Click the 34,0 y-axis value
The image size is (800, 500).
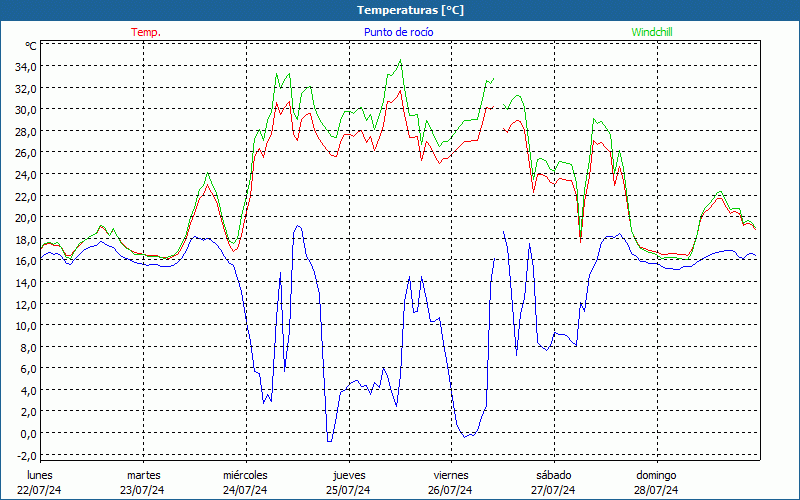pyautogui.click(x=26, y=66)
